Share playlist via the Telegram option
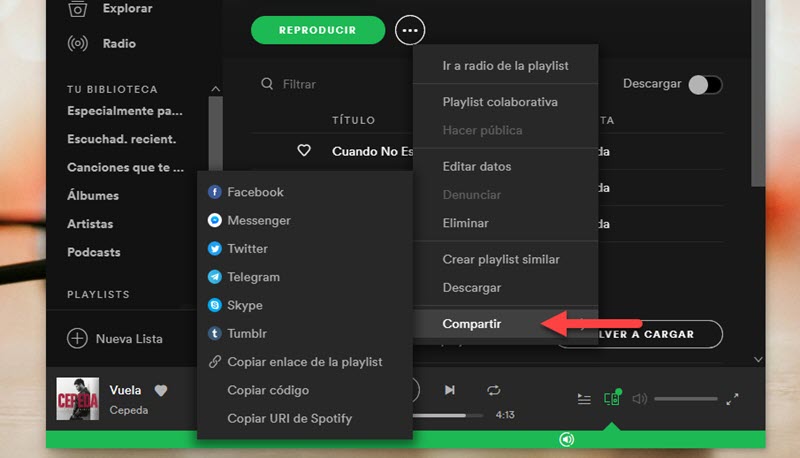This screenshot has height=458, width=800. click(253, 277)
